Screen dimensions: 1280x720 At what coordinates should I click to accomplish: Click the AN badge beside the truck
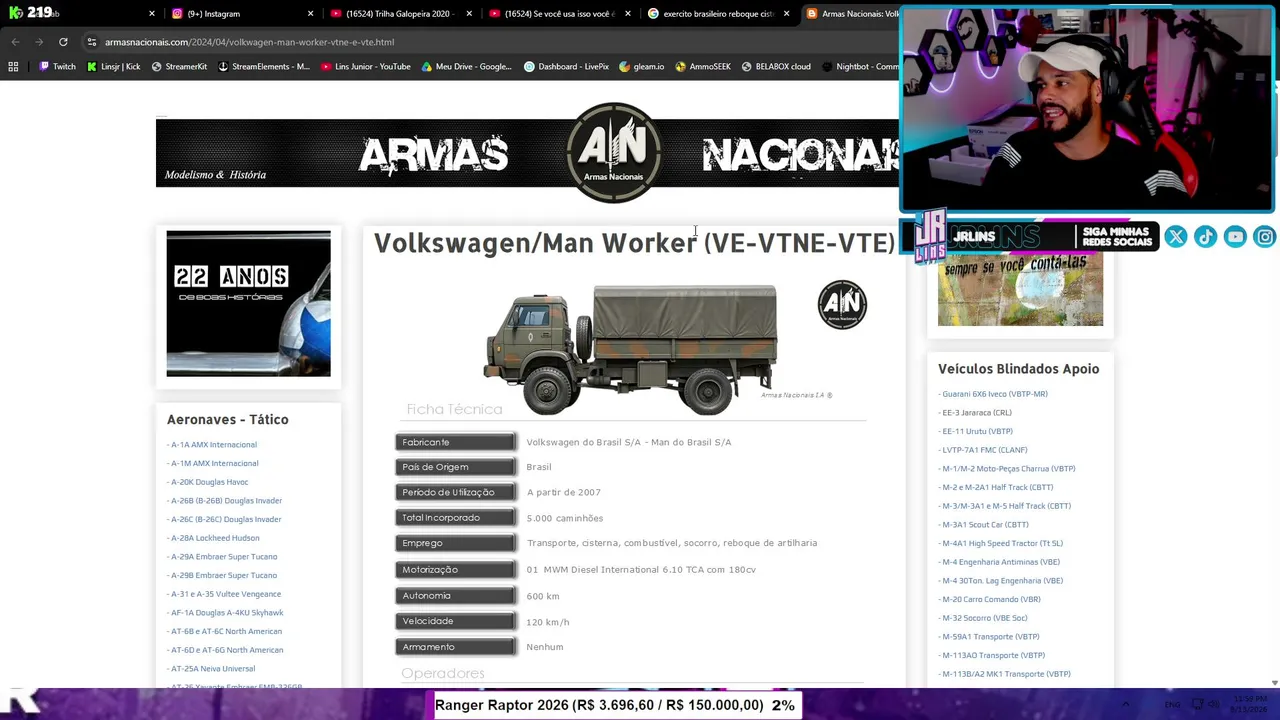842,305
